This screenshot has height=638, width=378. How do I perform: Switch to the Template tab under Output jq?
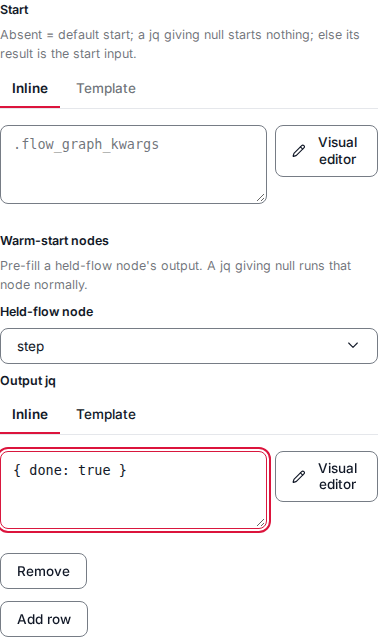click(x=106, y=414)
